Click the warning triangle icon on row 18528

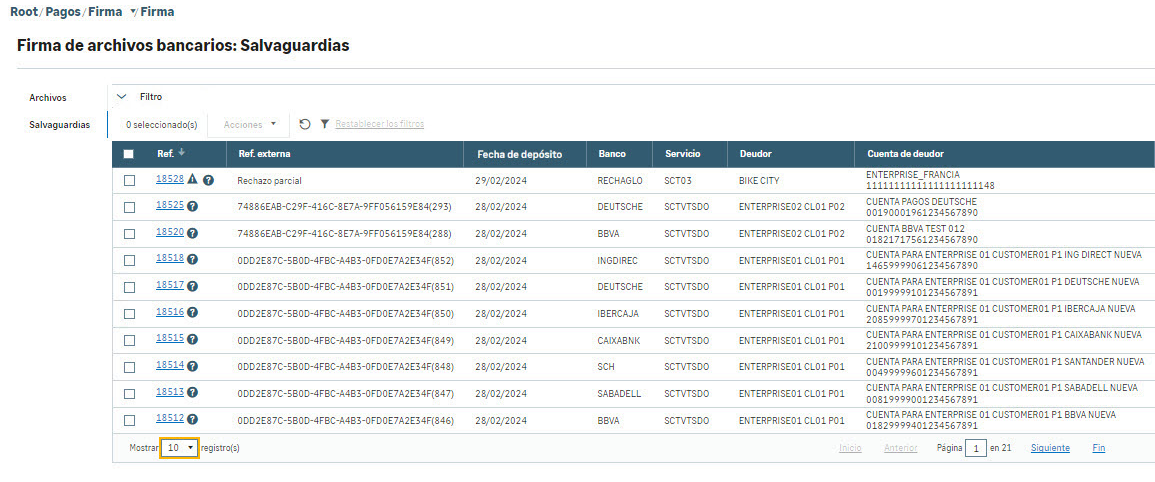[x=193, y=179]
